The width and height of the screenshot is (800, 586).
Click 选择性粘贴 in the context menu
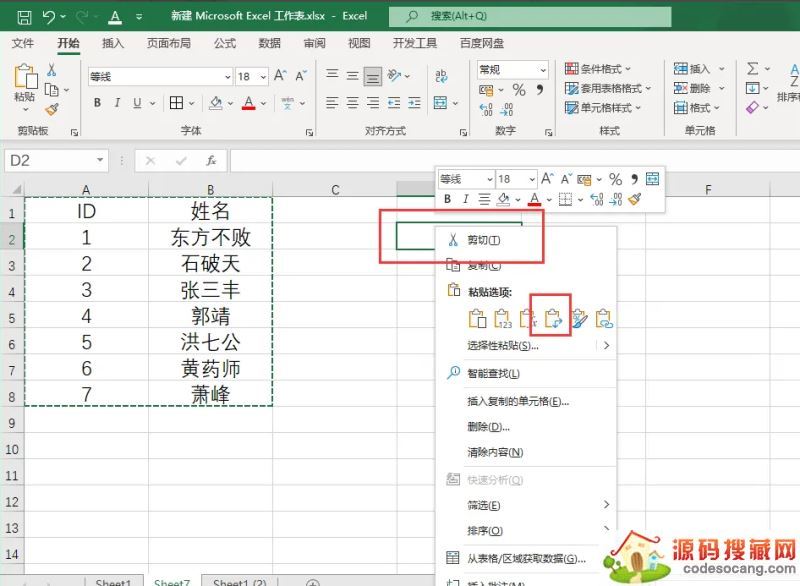[503, 346]
